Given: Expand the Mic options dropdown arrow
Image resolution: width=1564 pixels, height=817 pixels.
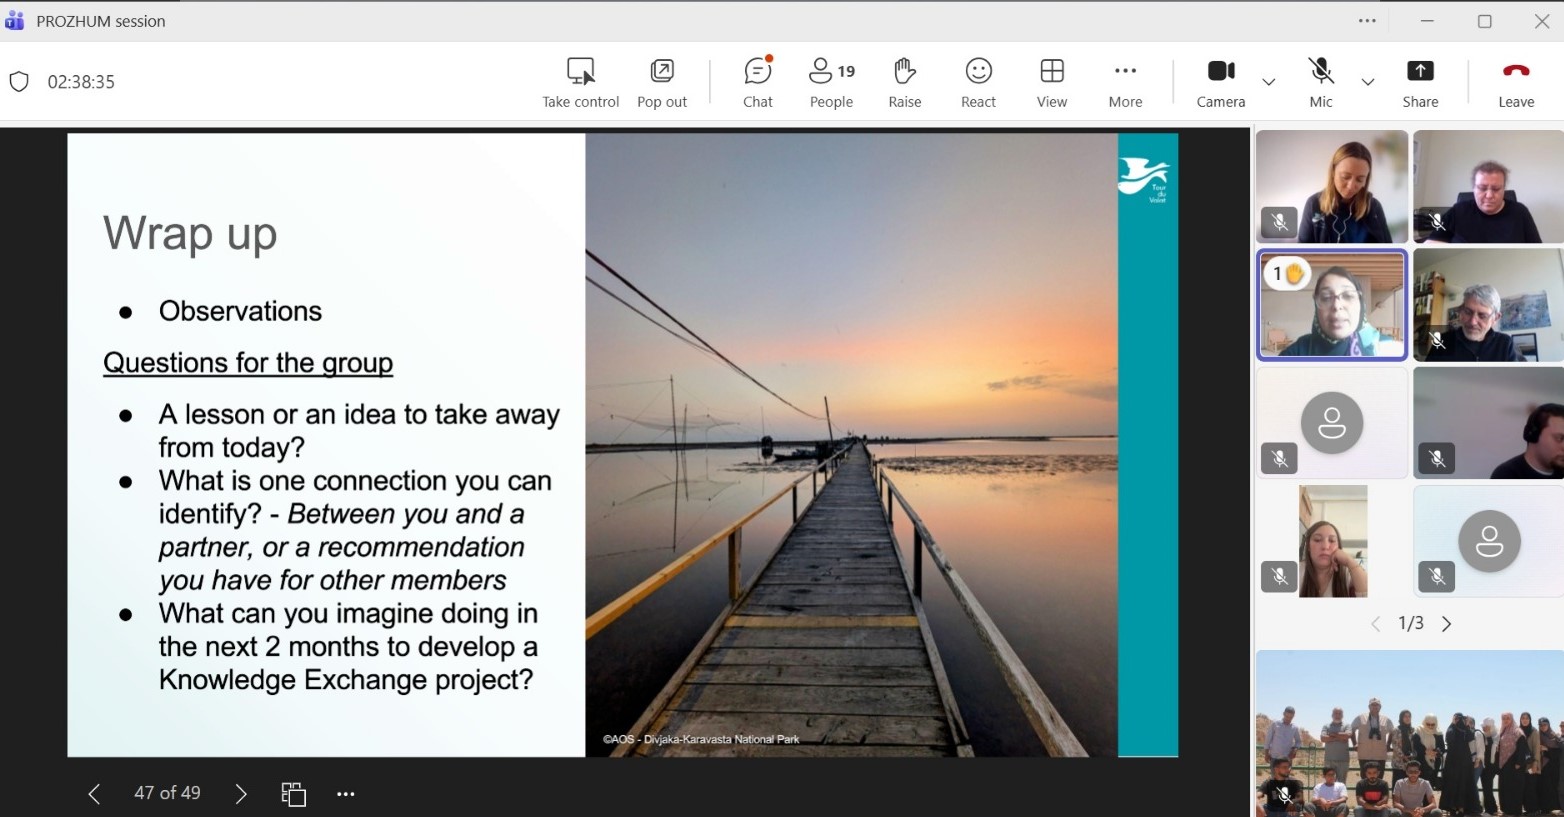Looking at the screenshot, I should (1367, 82).
